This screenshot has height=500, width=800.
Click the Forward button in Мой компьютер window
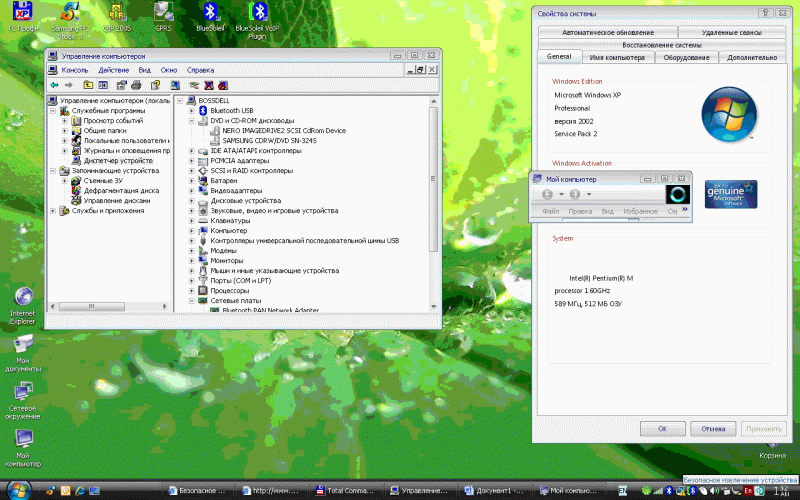coord(575,194)
